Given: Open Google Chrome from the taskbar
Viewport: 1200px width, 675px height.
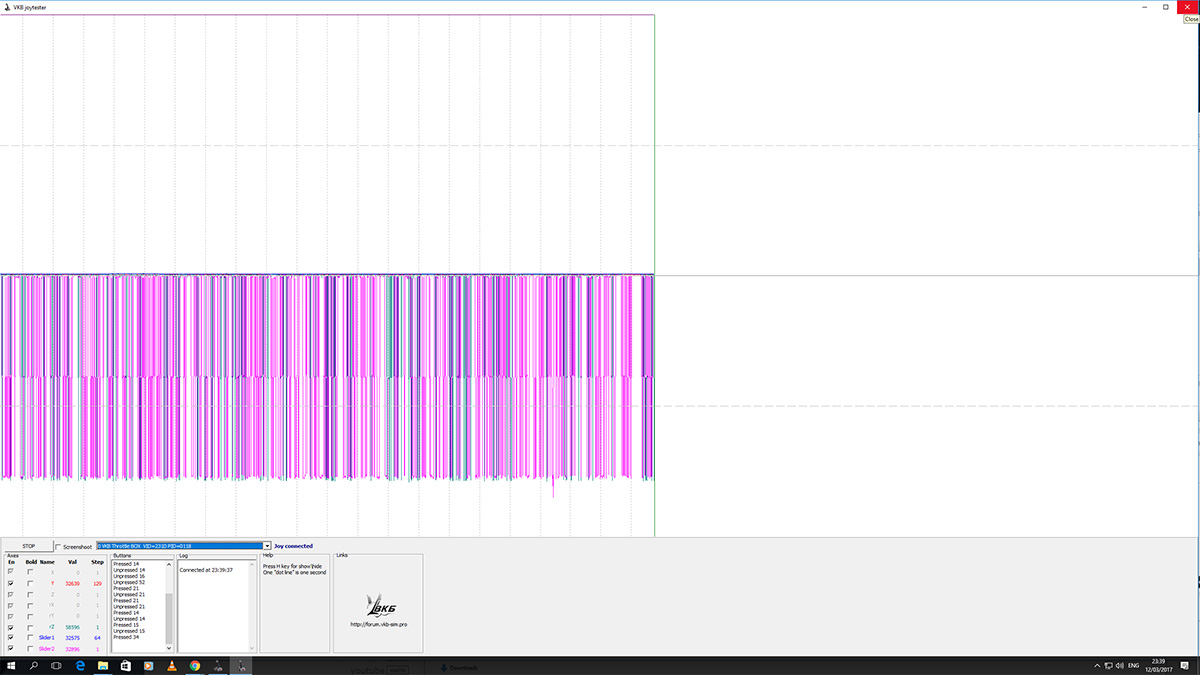Looking at the screenshot, I should [195, 665].
